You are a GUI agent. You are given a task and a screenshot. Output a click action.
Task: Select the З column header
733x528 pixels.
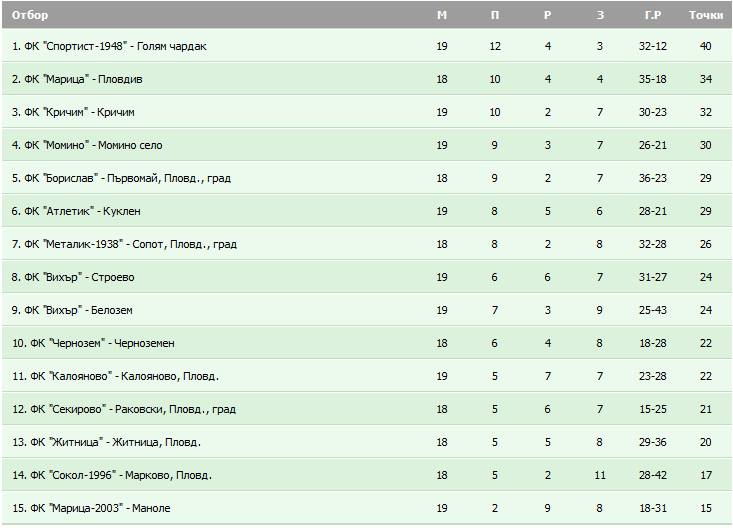[600, 15]
